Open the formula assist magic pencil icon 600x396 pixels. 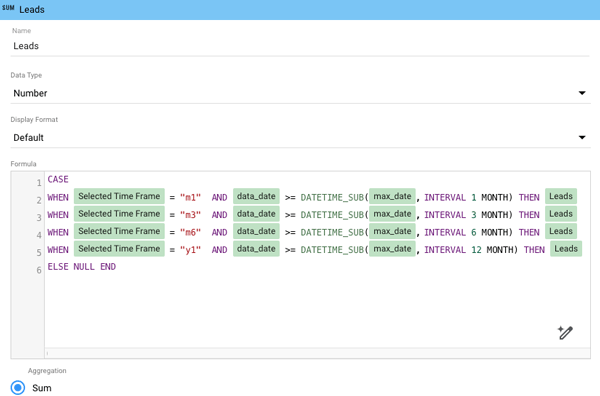565,332
